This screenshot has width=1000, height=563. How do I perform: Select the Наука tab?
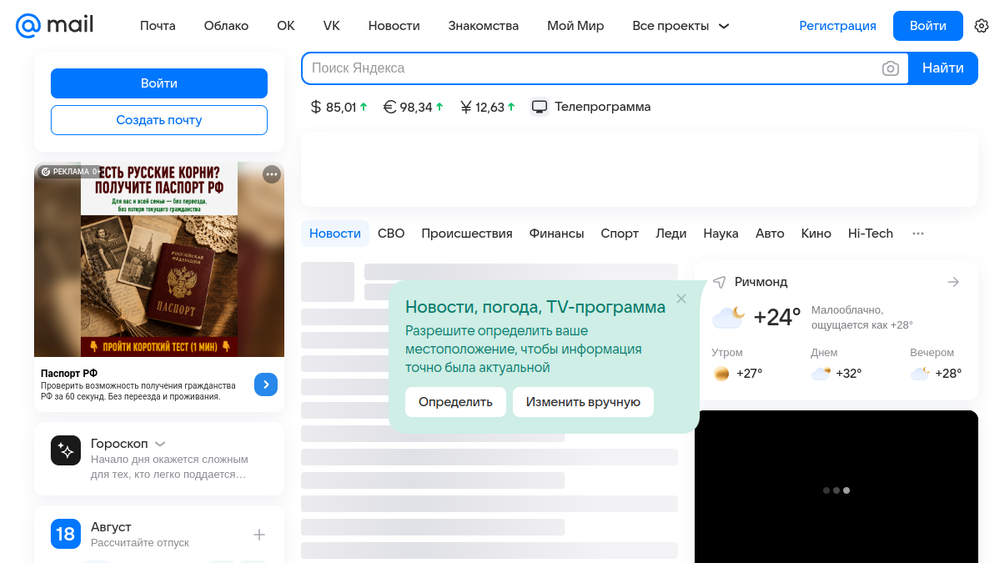click(721, 233)
